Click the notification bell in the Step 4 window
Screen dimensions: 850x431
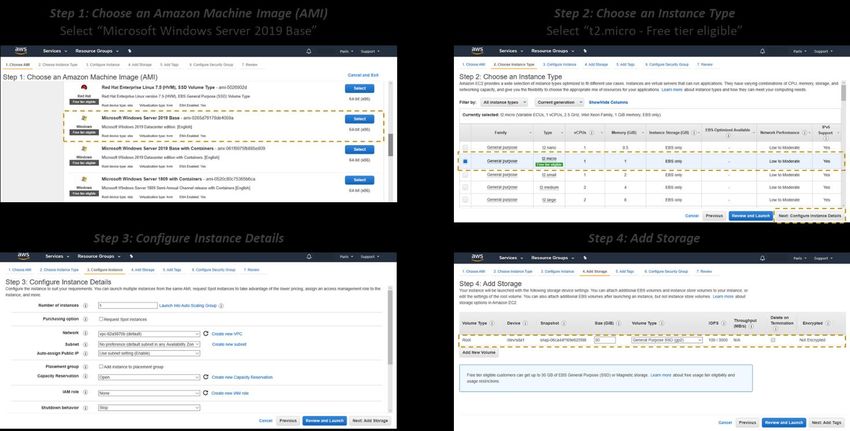[x=763, y=258]
